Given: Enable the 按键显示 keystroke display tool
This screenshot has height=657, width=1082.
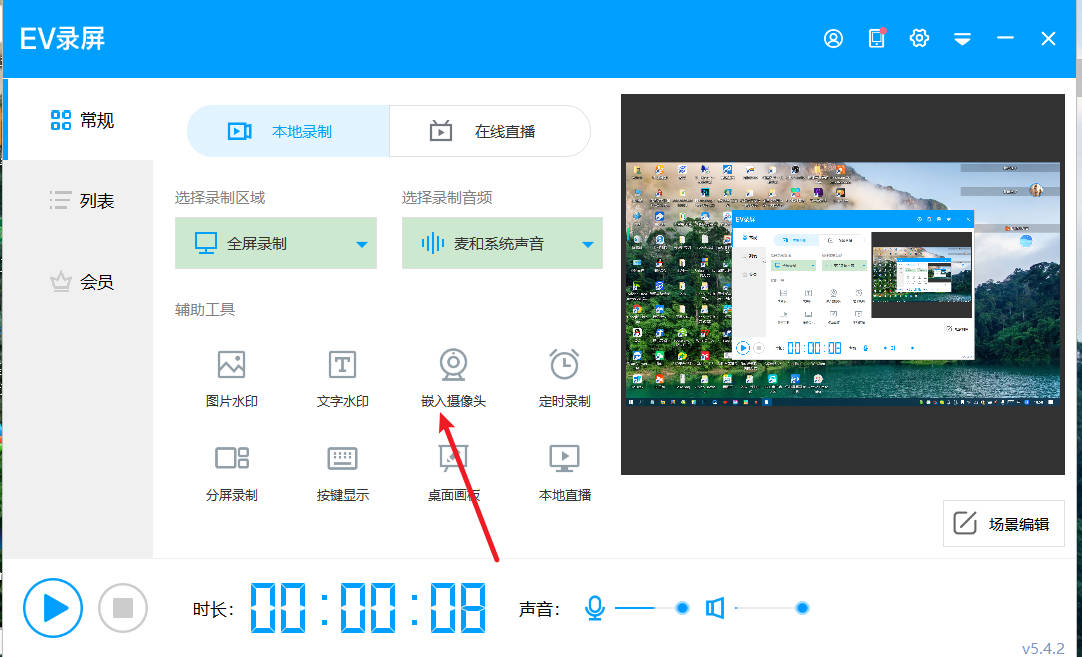Looking at the screenshot, I should 342,471.
